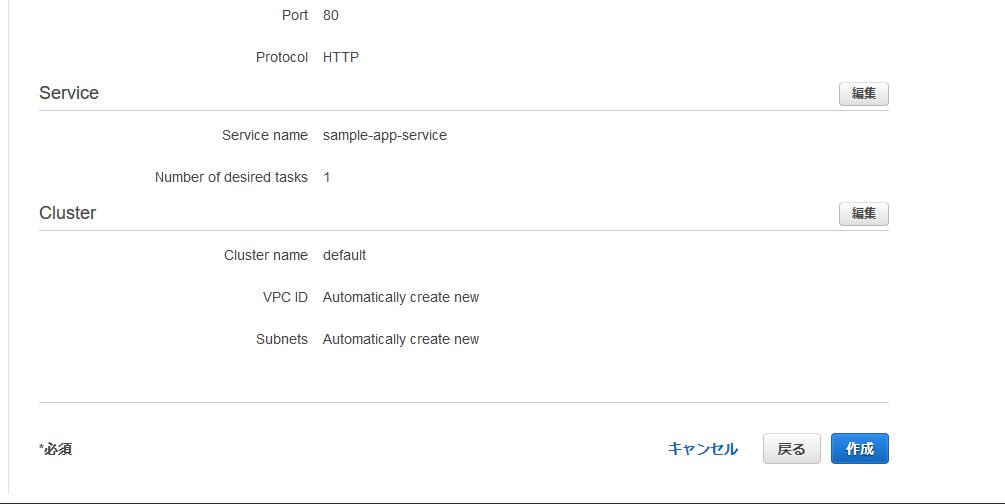Click the Number of desired tasks label
The image size is (1005, 504).
(231, 177)
